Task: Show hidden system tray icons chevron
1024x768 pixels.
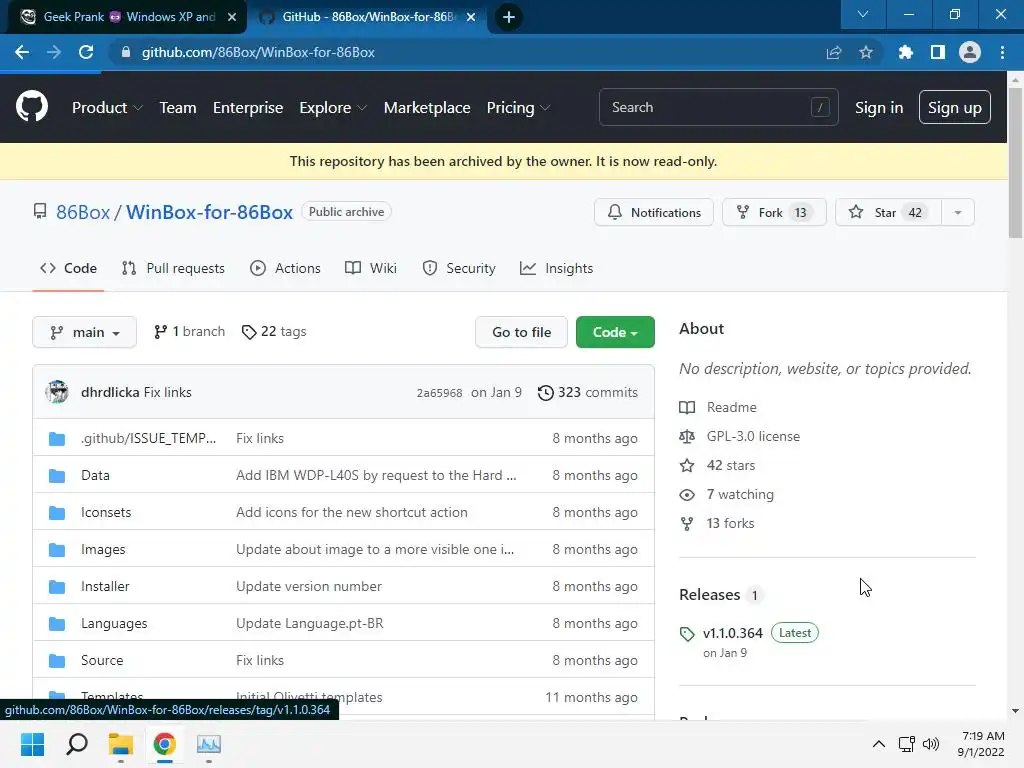Action: (x=879, y=744)
